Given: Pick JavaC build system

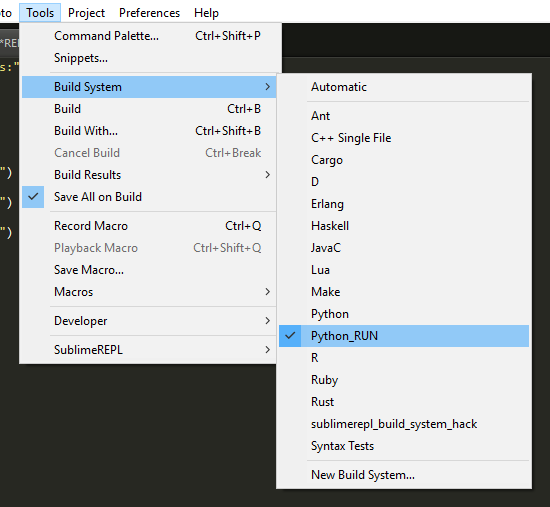Looking at the screenshot, I should [404, 248].
